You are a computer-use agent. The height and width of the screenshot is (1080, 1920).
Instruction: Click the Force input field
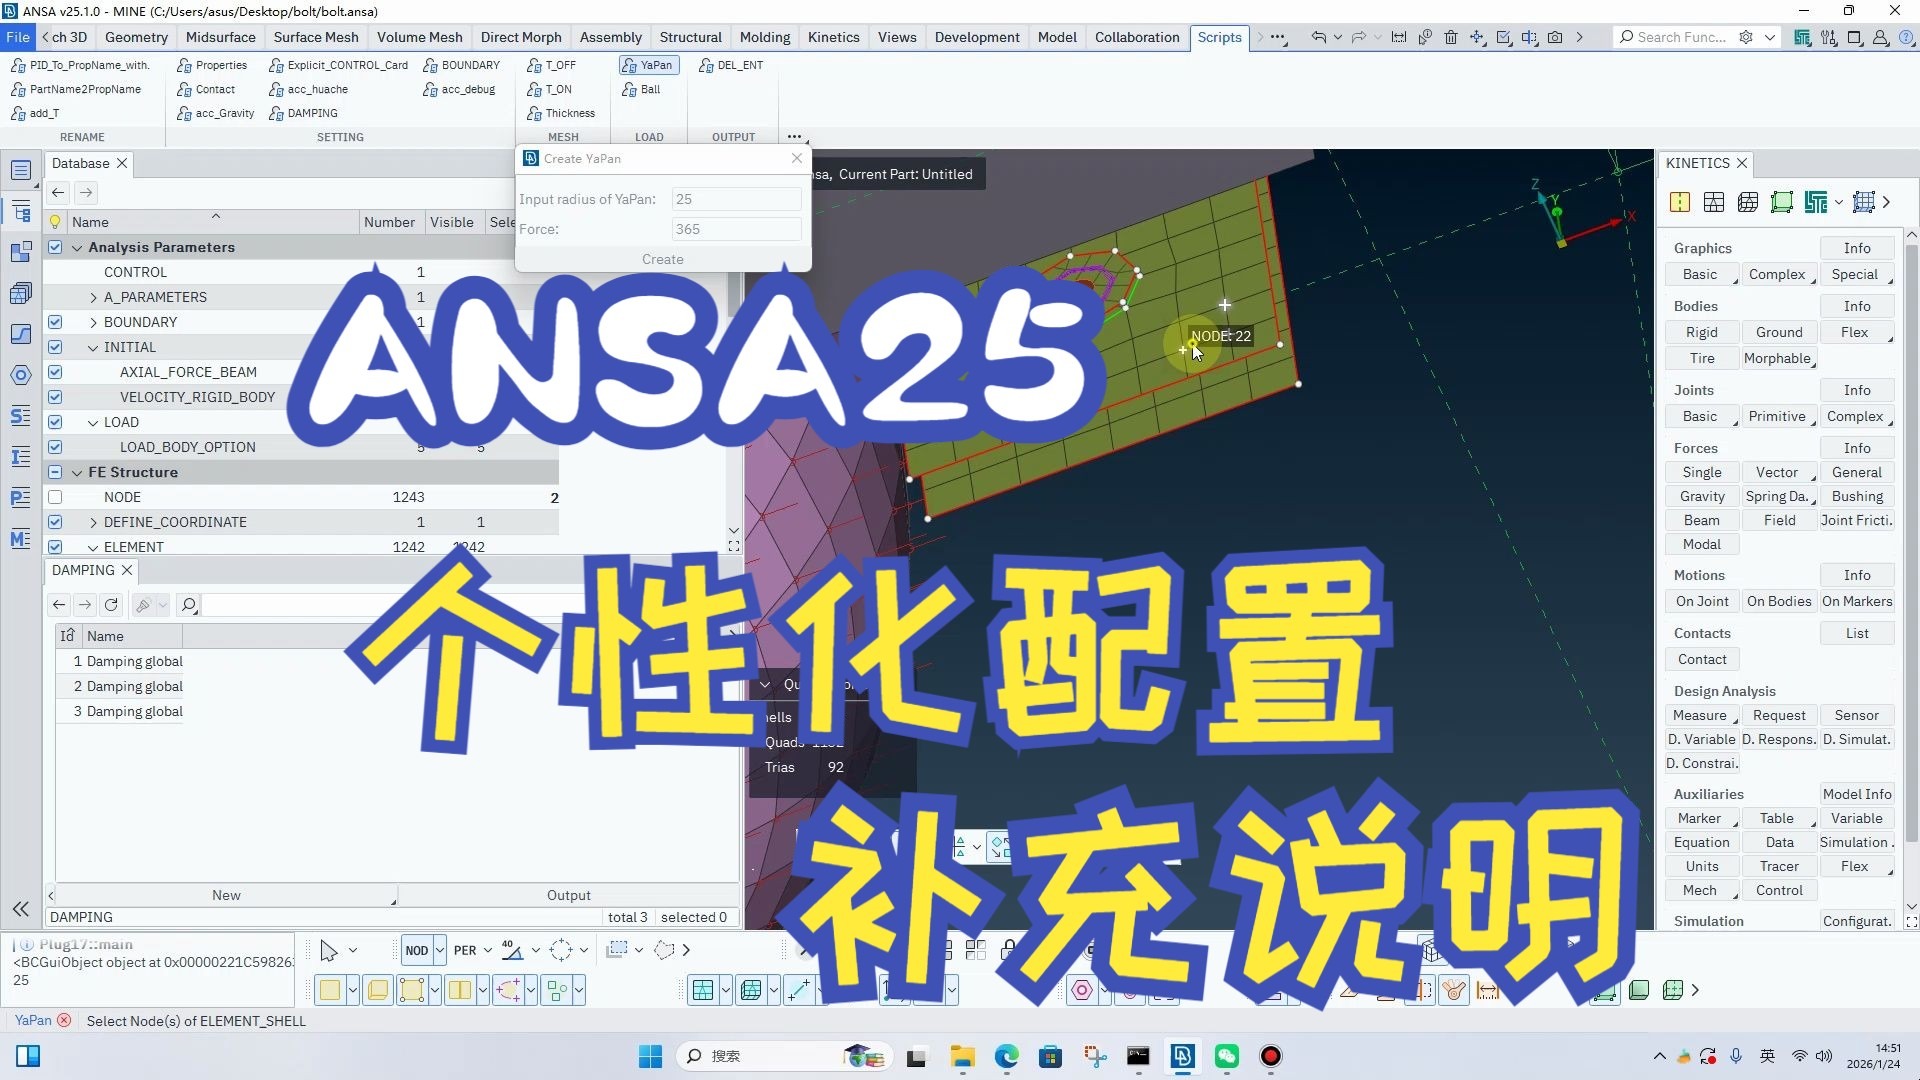[x=736, y=229]
